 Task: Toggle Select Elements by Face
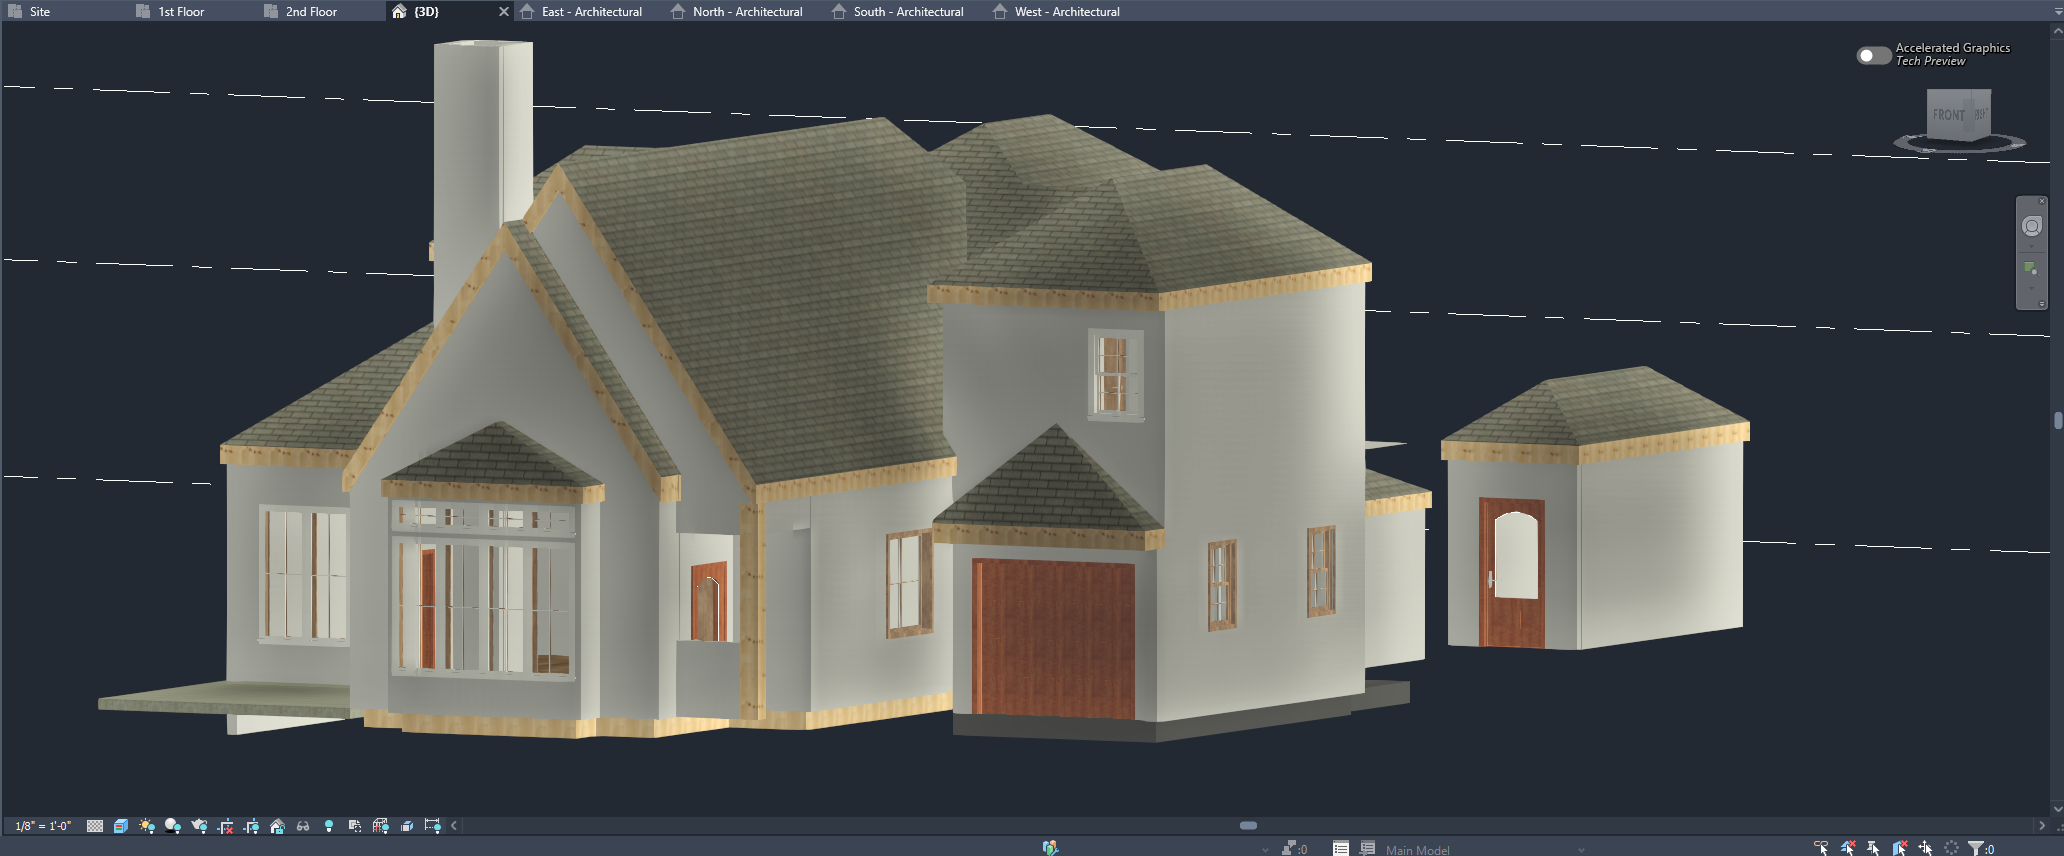click(1899, 848)
